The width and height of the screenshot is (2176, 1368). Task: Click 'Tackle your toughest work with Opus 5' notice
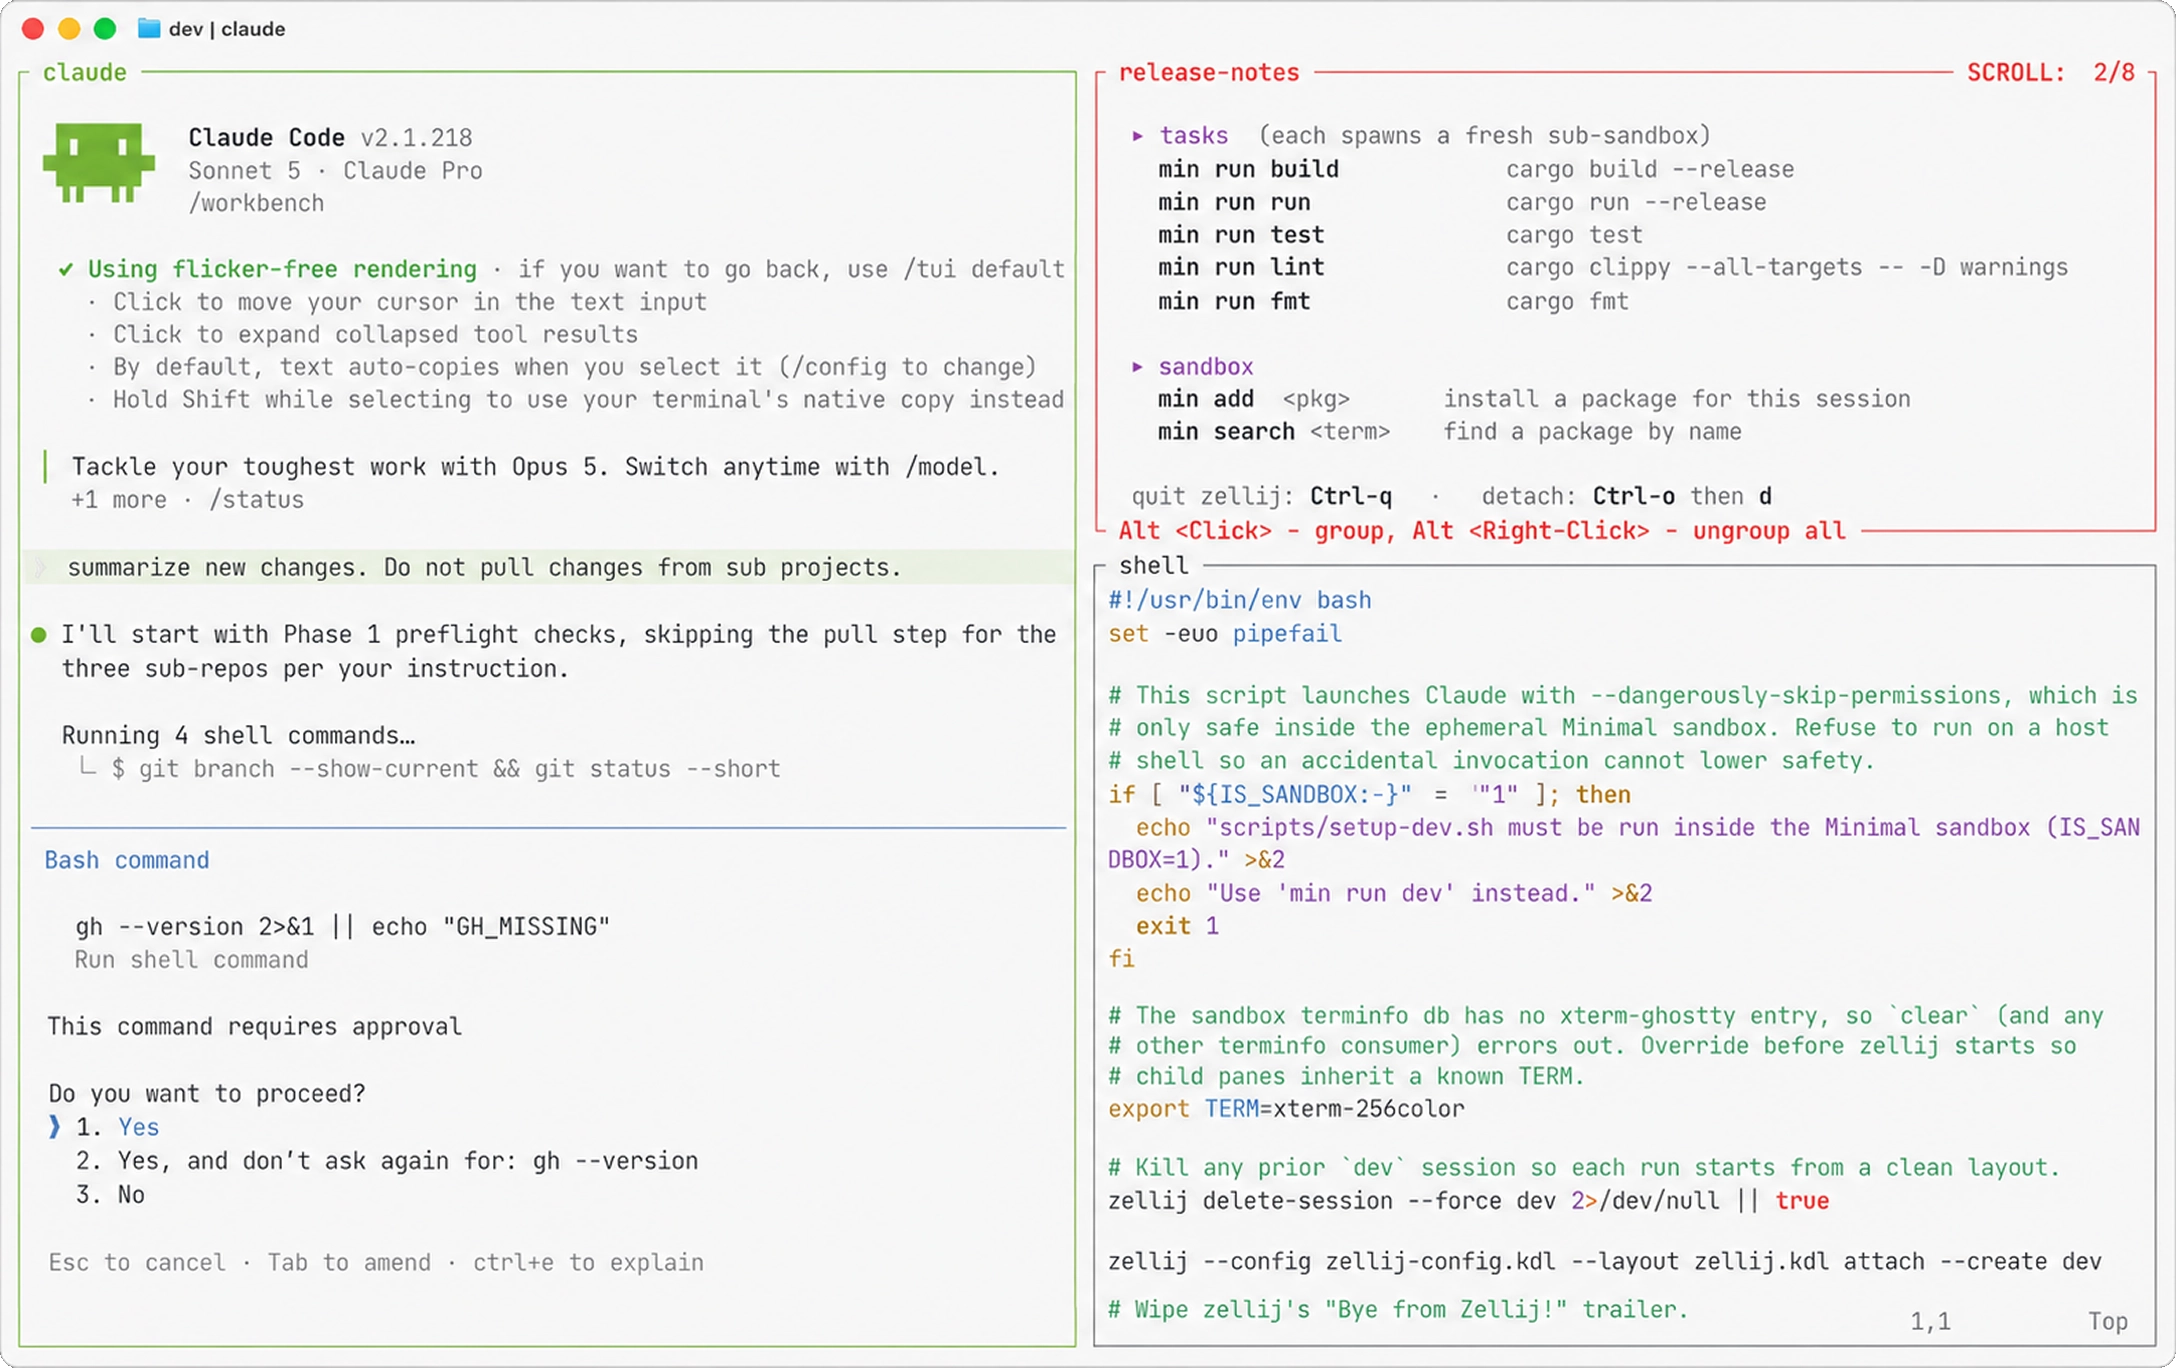click(535, 467)
